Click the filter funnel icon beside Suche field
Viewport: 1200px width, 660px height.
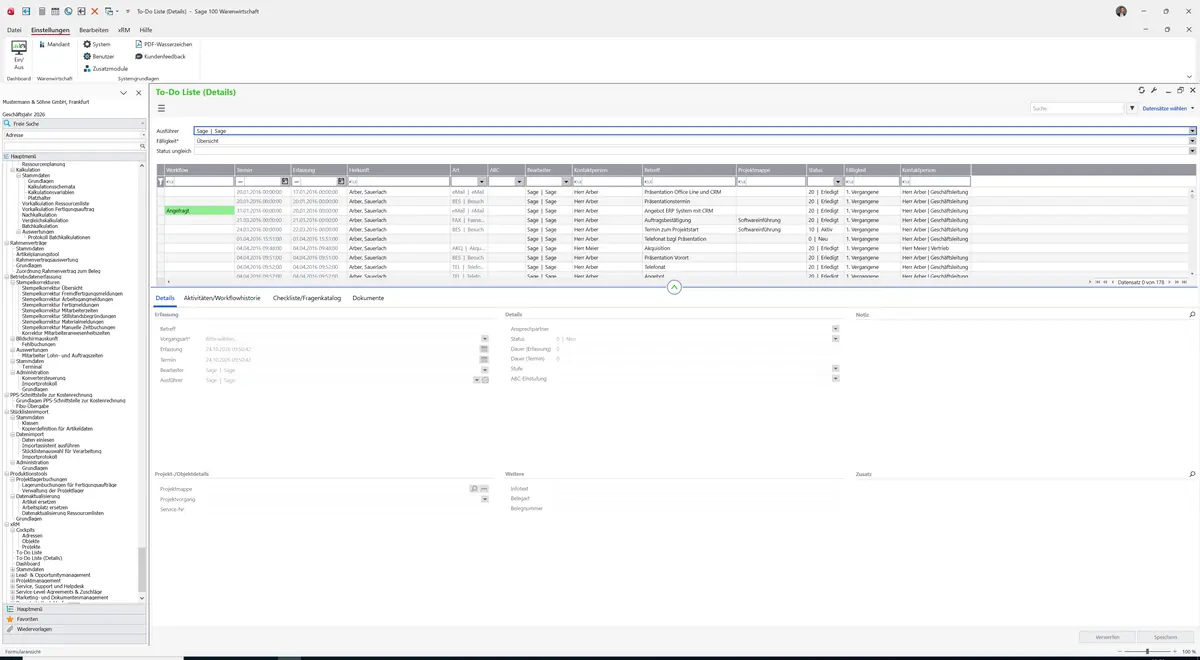coord(1132,108)
